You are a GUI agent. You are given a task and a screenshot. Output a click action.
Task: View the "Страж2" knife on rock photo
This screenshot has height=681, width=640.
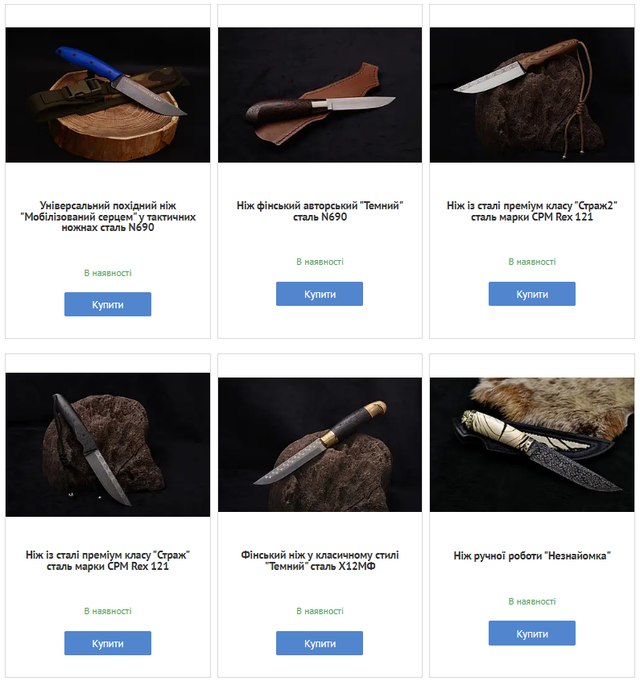532,95
